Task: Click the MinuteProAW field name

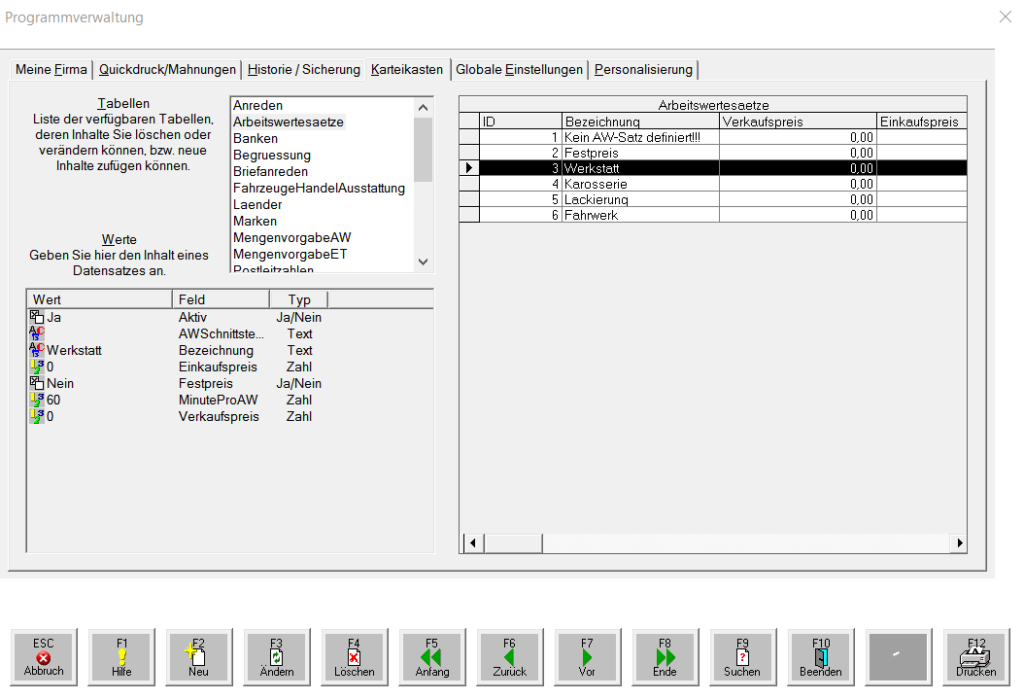Action: click(218, 400)
